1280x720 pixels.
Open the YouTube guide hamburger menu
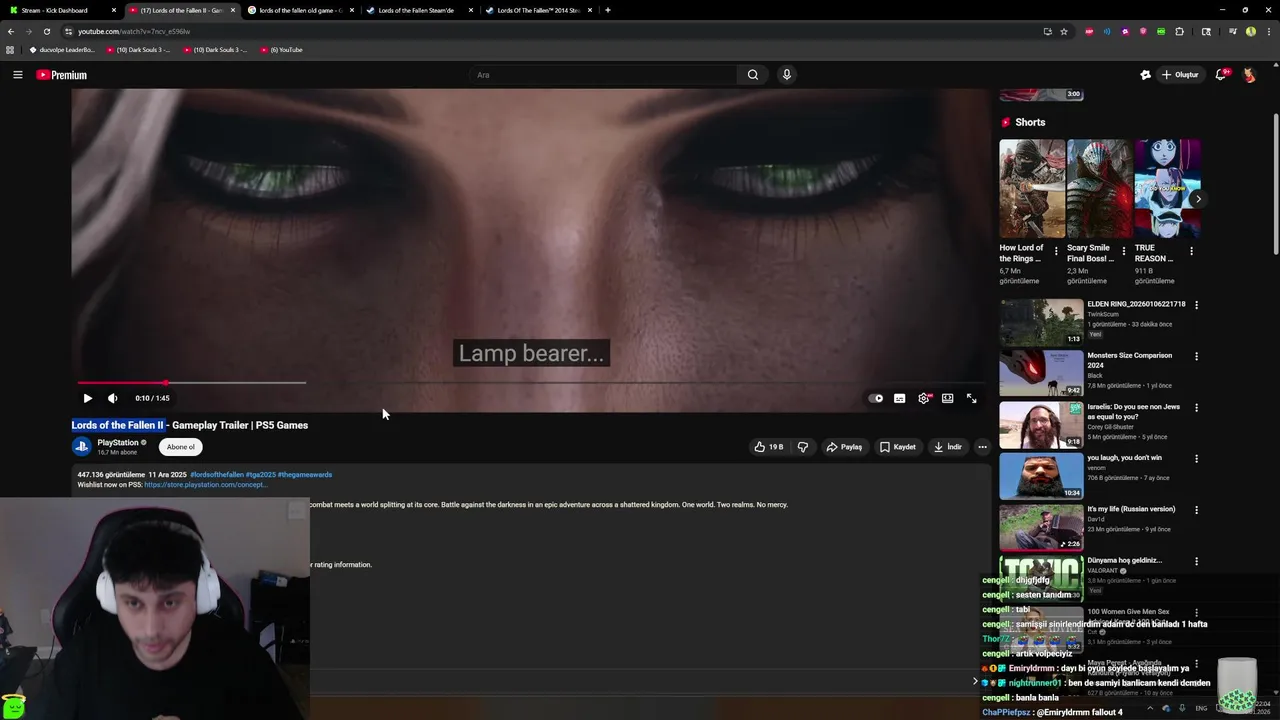click(17, 75)
